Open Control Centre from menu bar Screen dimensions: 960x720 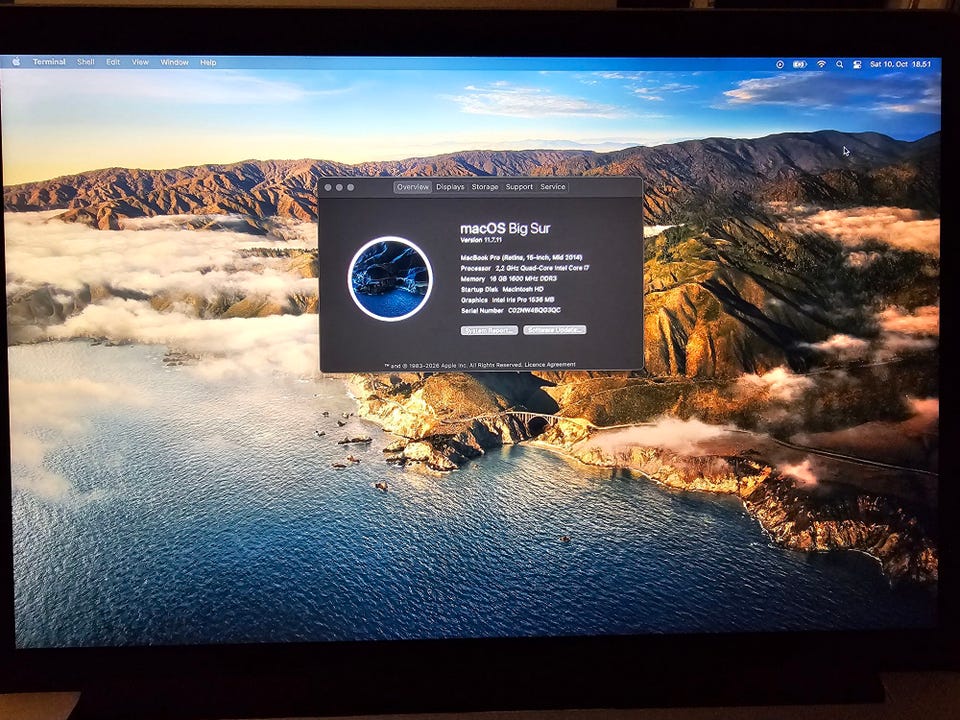click(x=857, y=64)
